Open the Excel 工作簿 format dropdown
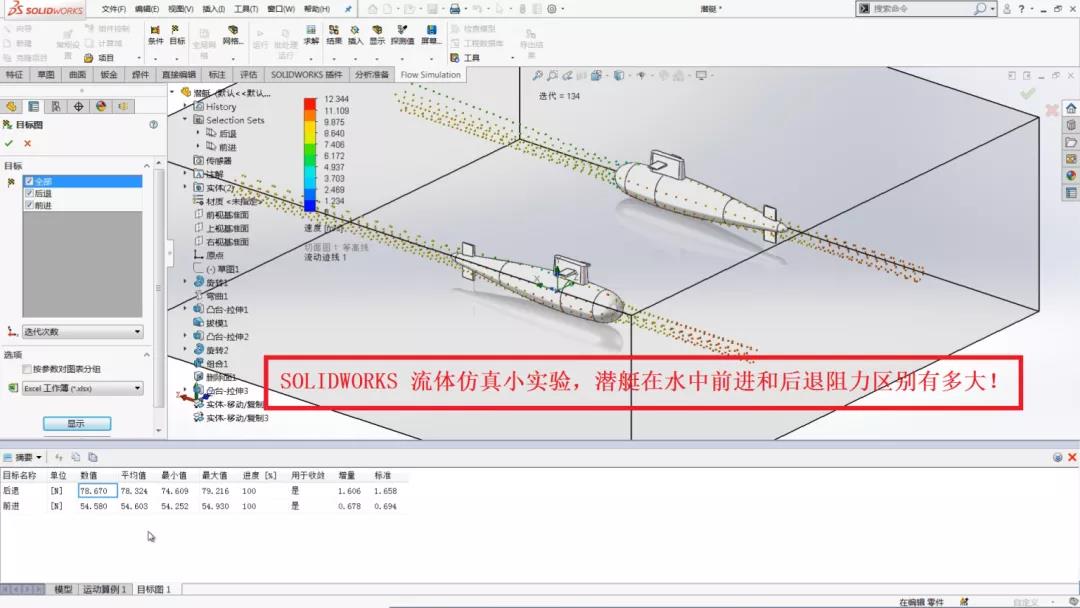The width and height of the screenshot is (1080, 608). pos(82,388)
